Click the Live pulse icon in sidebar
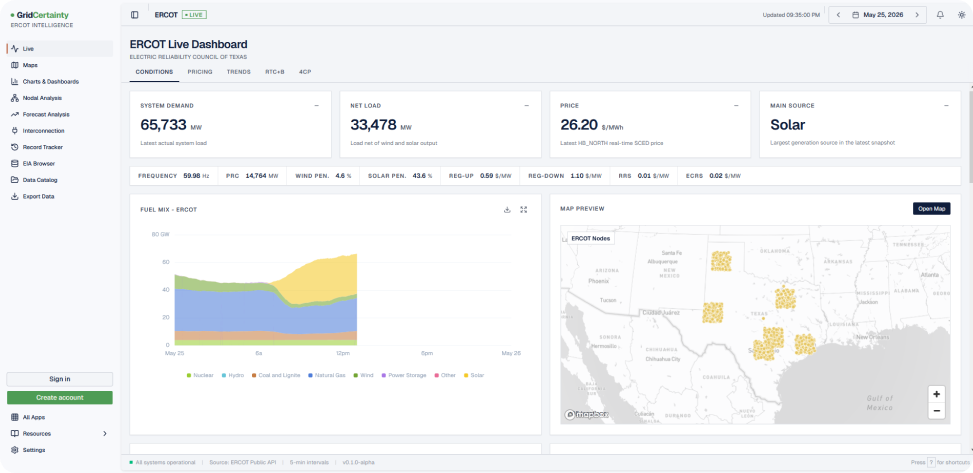 pyautogui.click(x=15, y=48)
